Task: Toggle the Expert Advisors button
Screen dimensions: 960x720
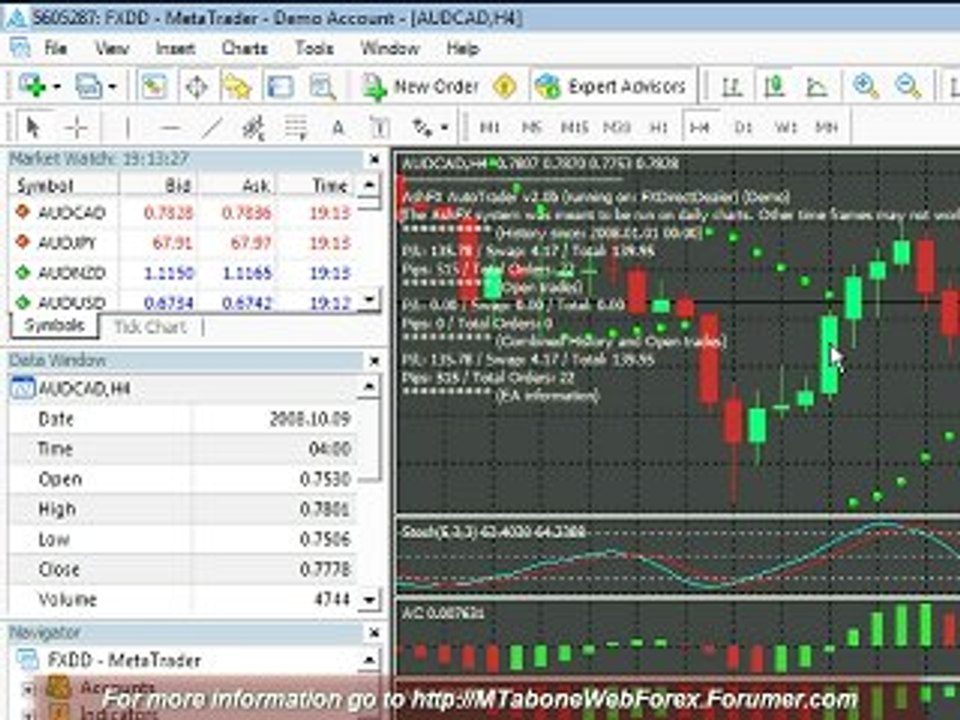Action: (610, 87)
